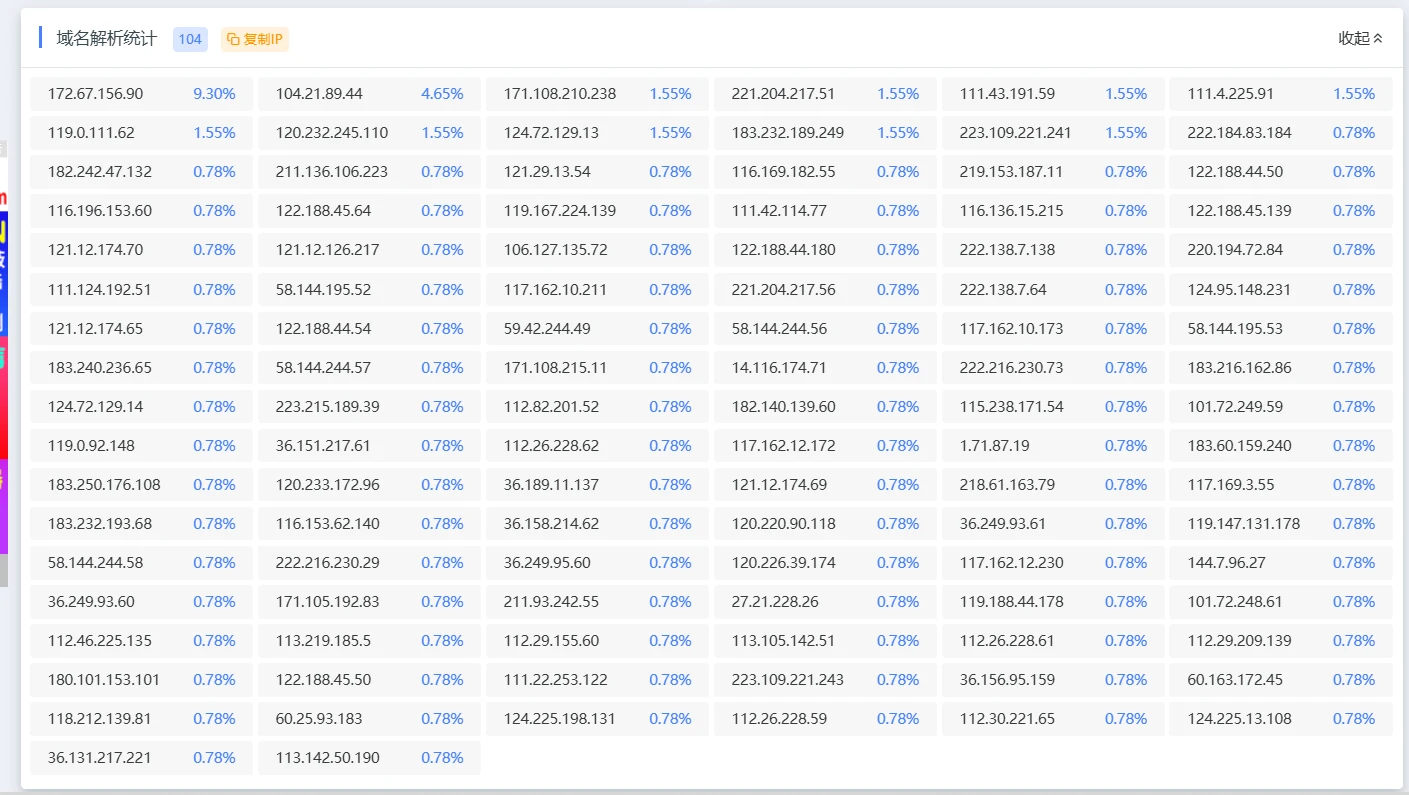Click the 1.71.87.19 IP entry

point(994,446)
